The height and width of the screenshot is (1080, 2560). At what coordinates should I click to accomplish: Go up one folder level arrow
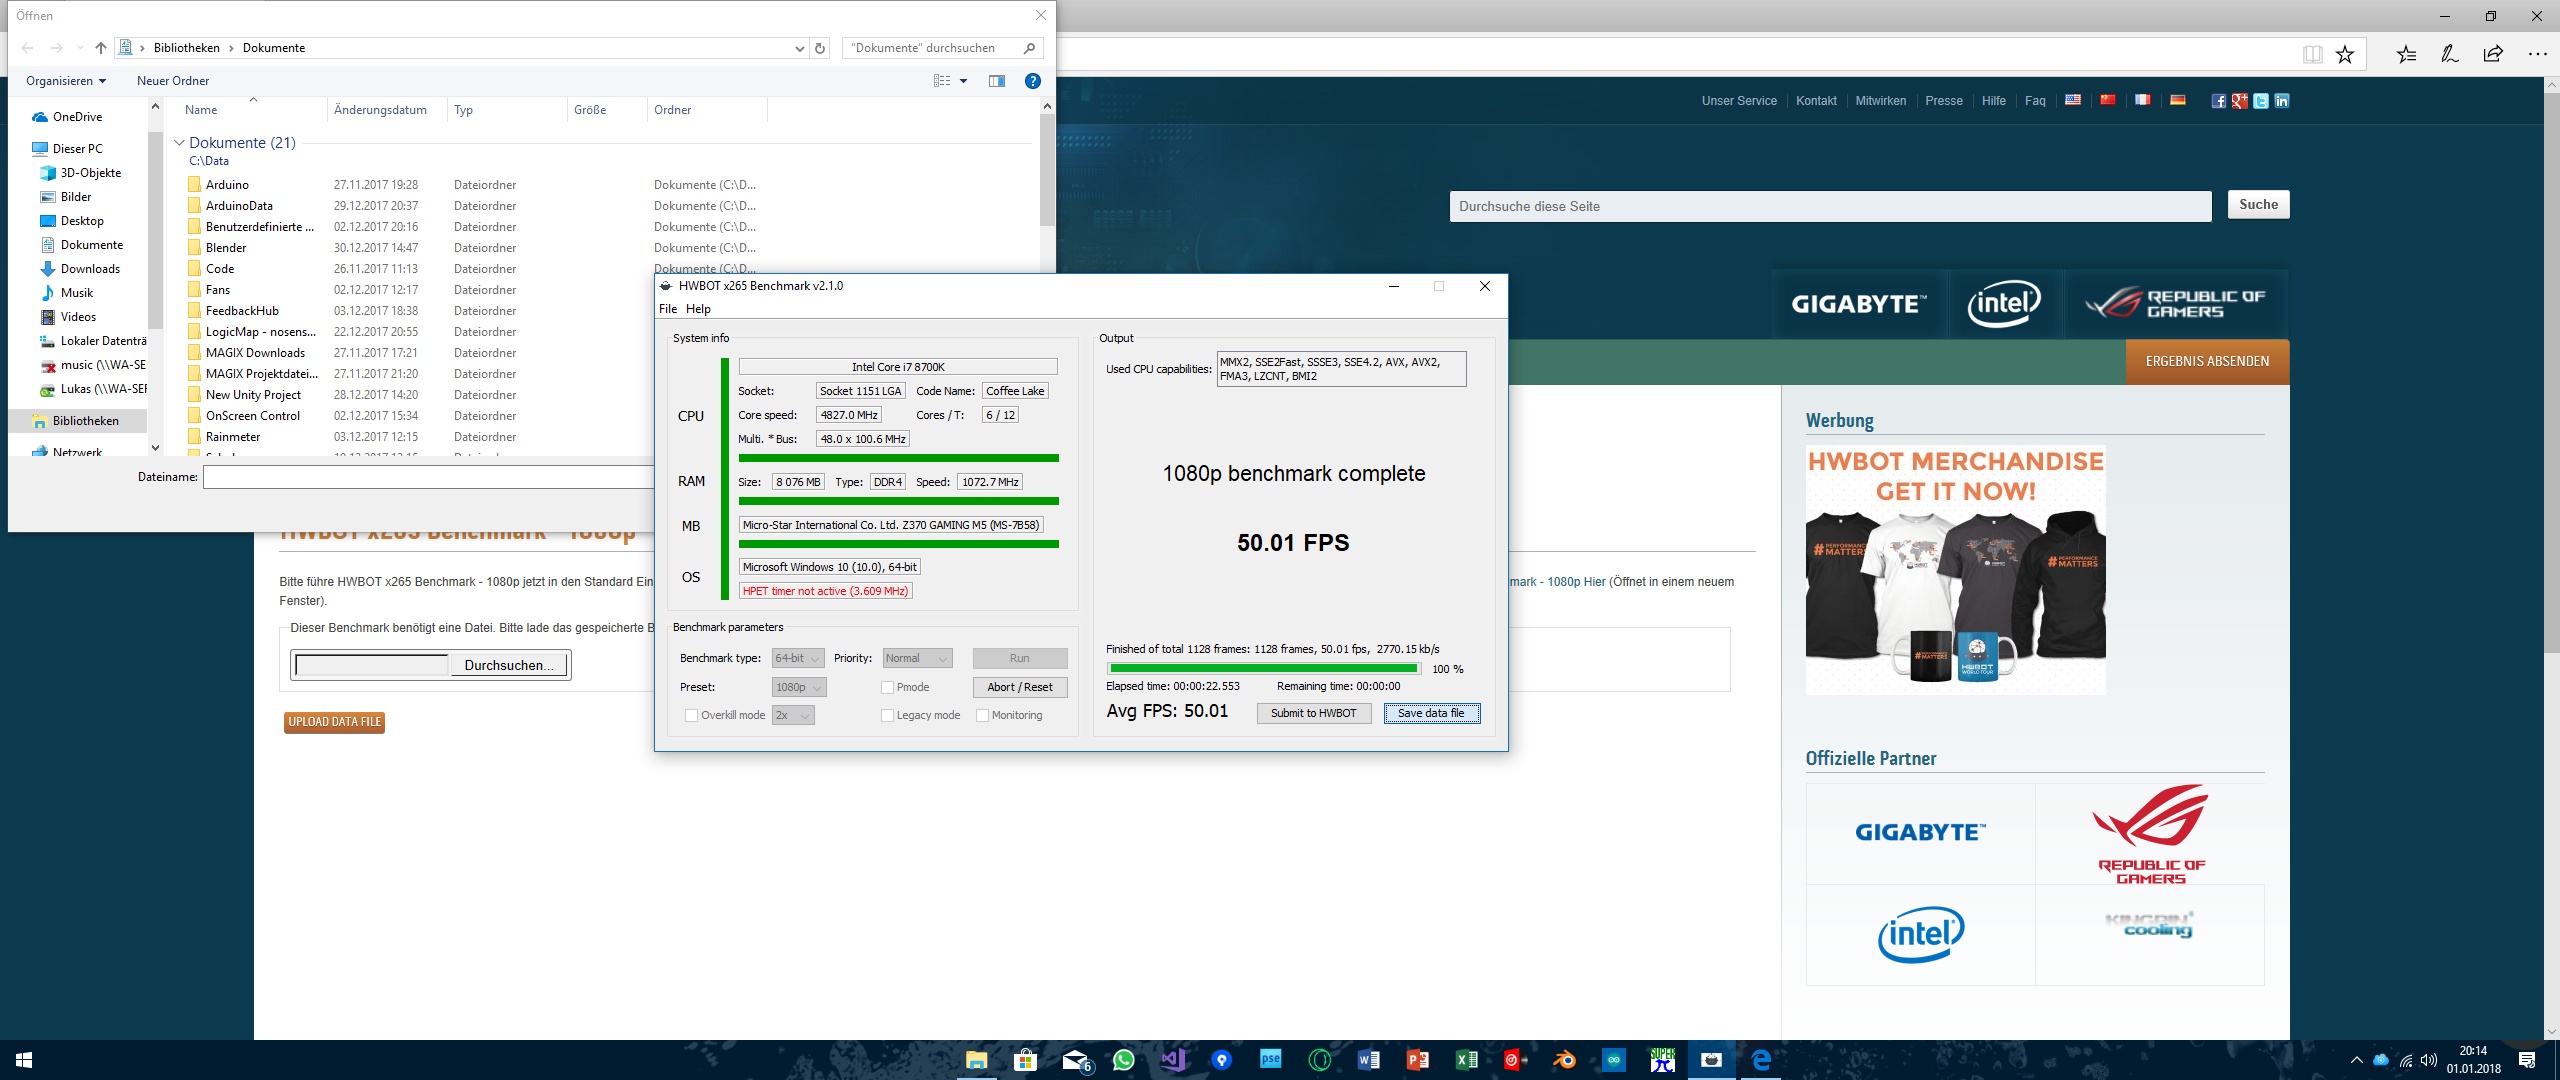click(x=101, y=48)
